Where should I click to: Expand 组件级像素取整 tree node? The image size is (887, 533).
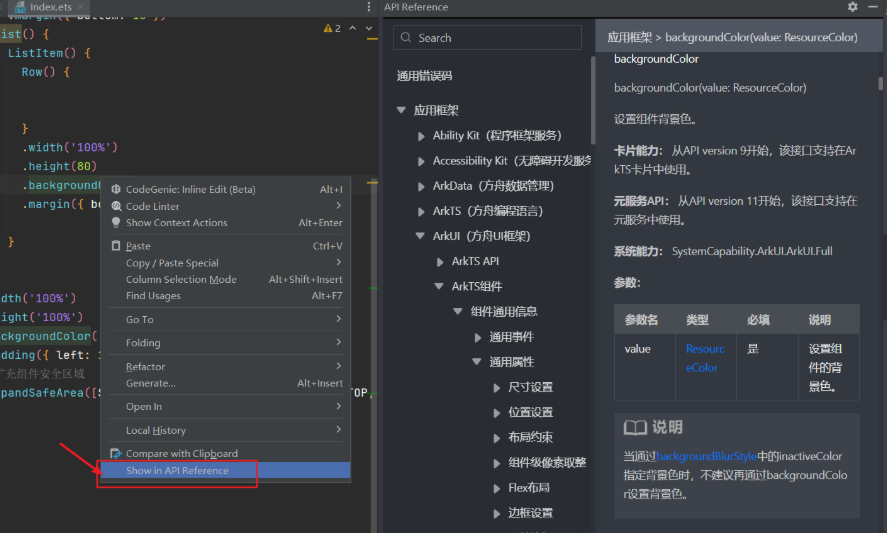497,463
